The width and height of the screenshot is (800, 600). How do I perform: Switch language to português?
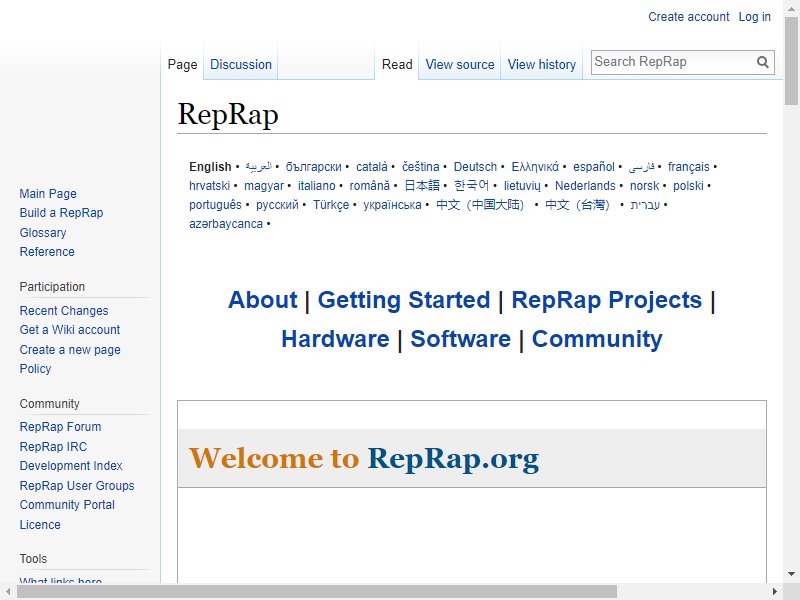coord(215,205)
